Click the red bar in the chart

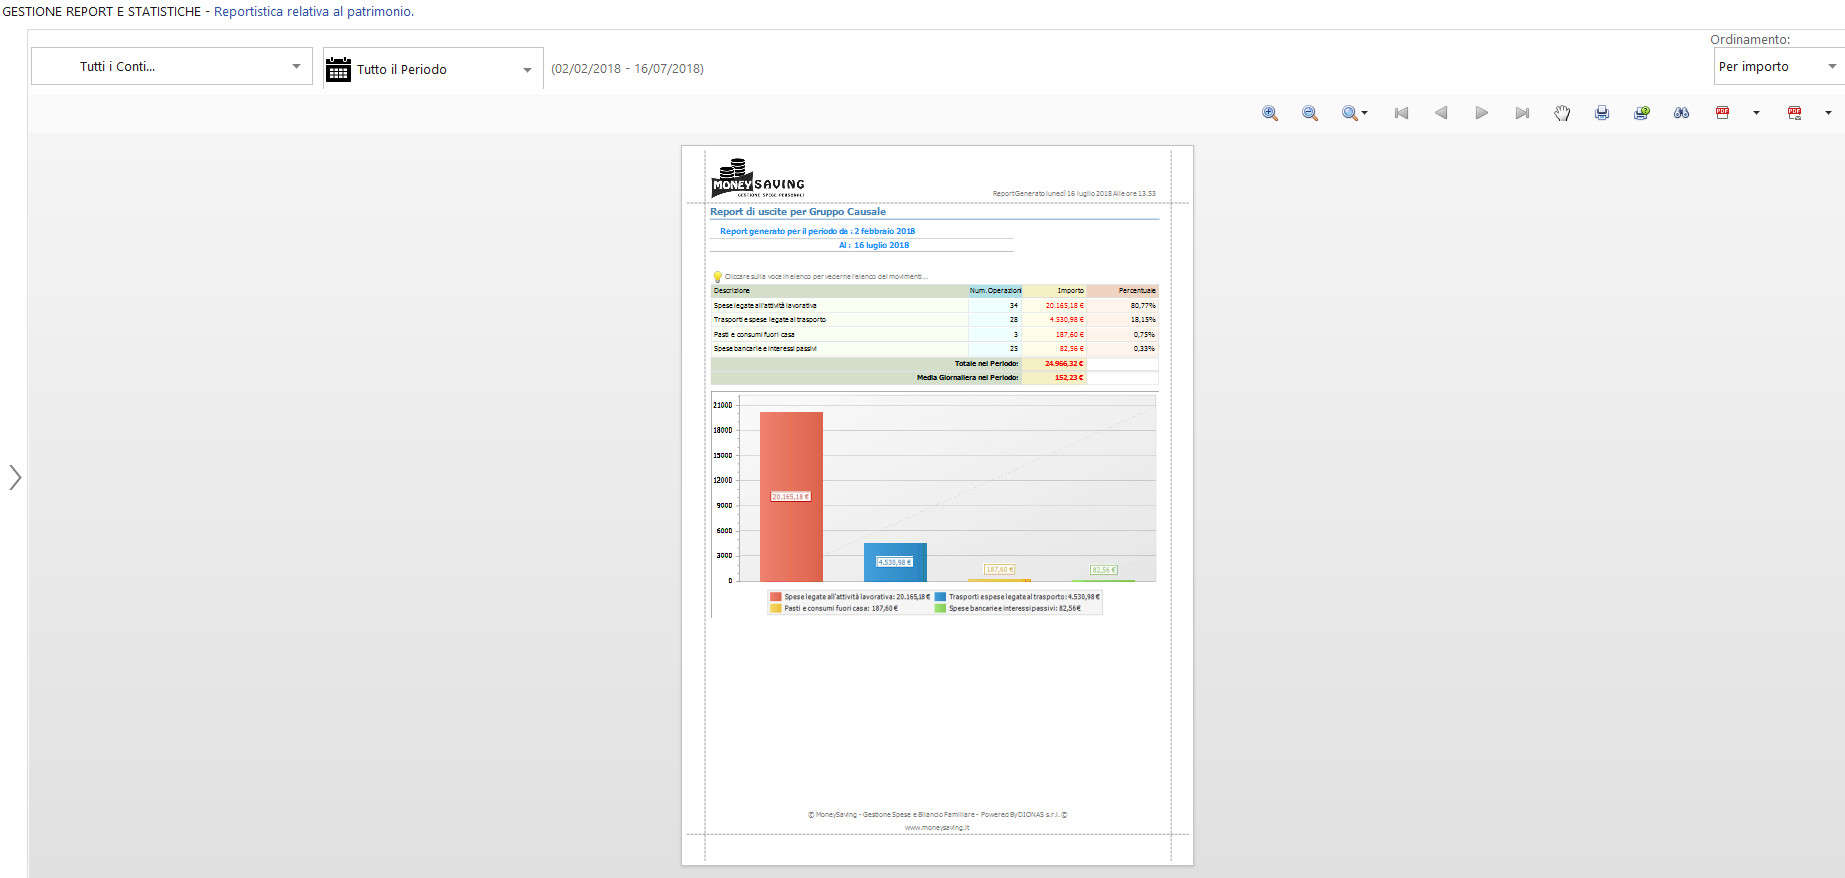point(791,497)
